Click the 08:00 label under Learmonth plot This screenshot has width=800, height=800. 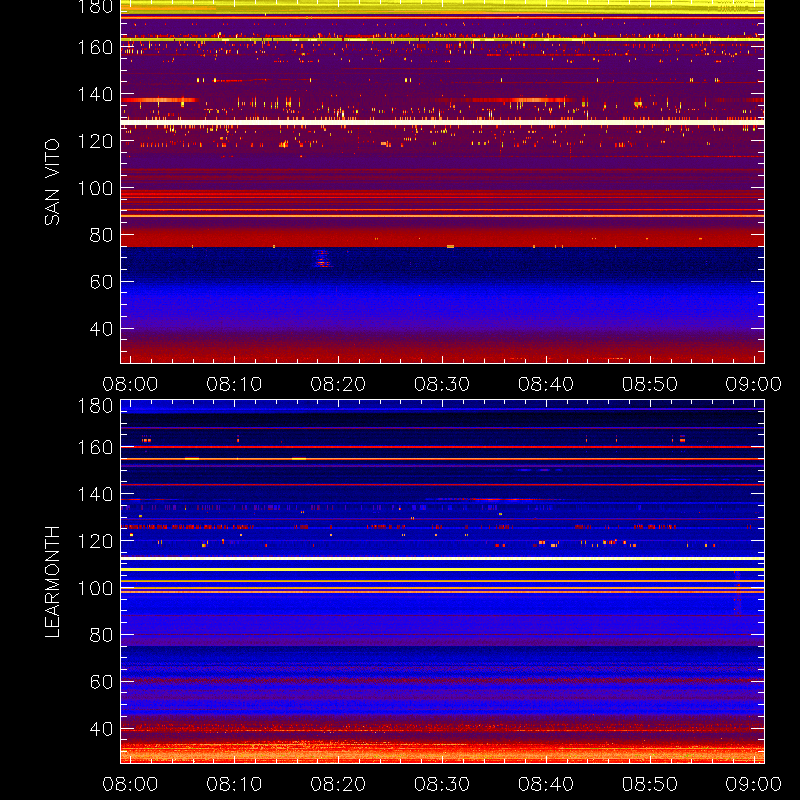coord(130,784)
